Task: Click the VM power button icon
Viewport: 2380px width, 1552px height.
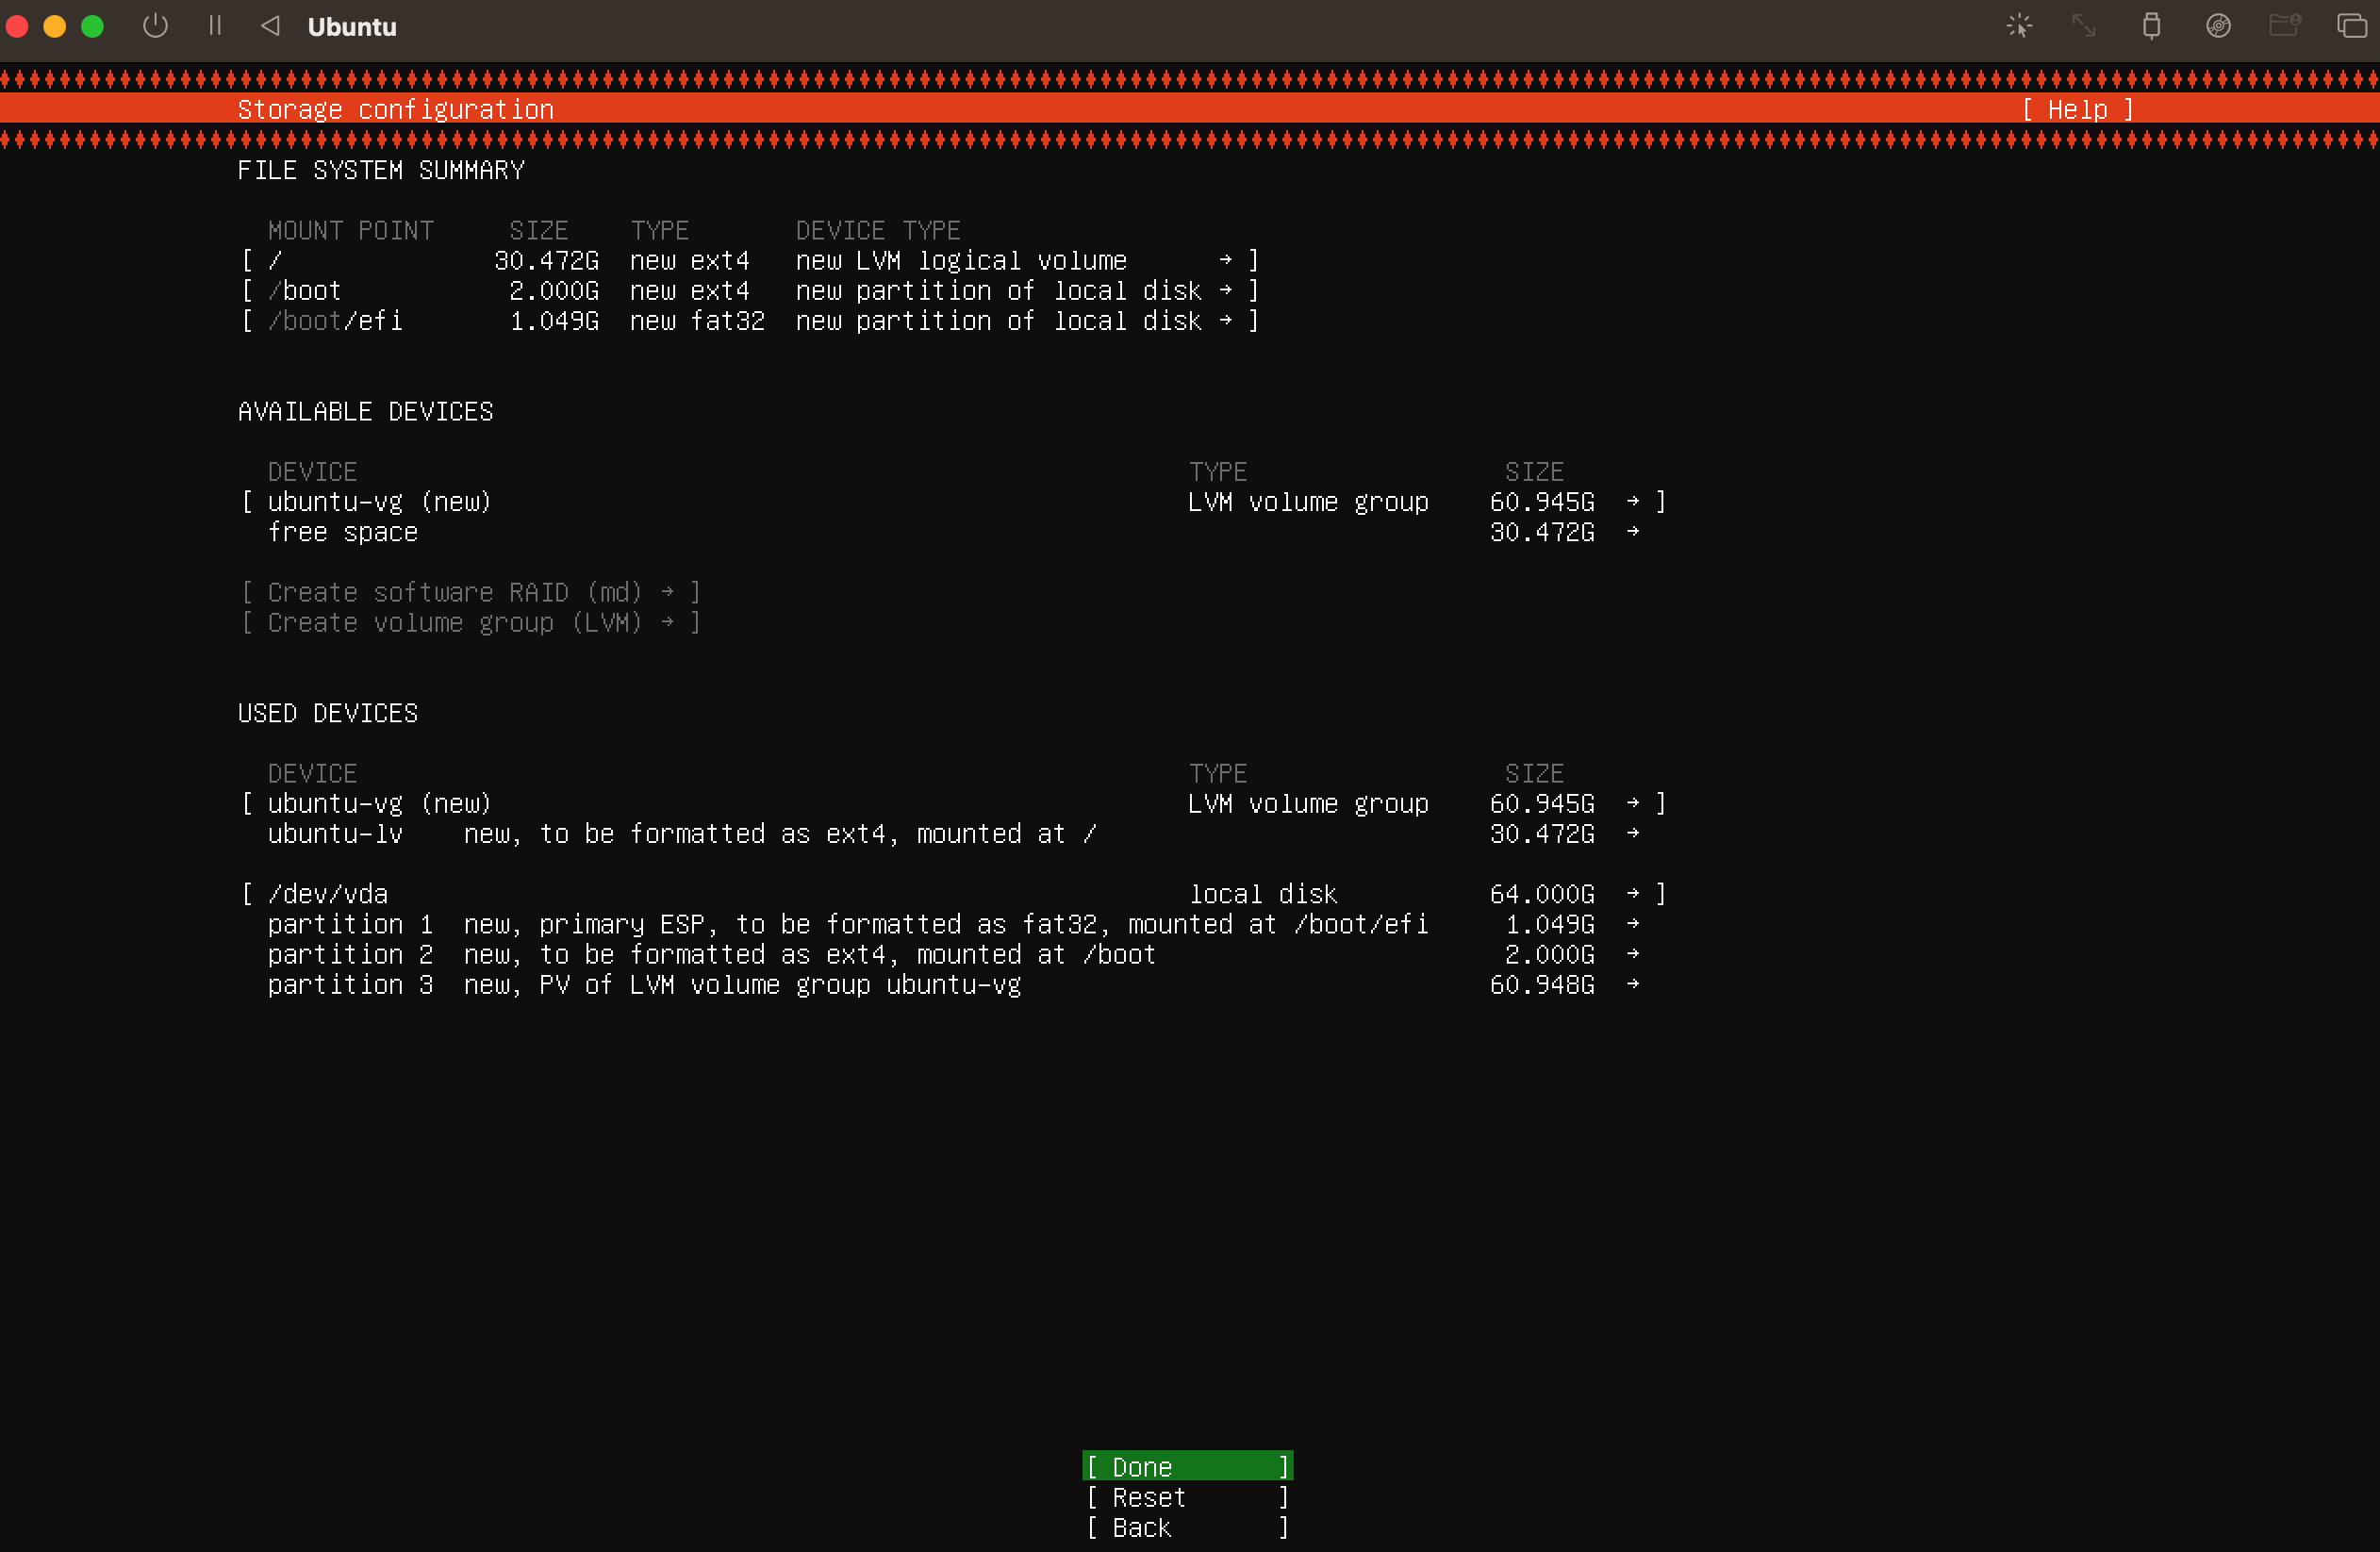Action: tap(155, 26)
